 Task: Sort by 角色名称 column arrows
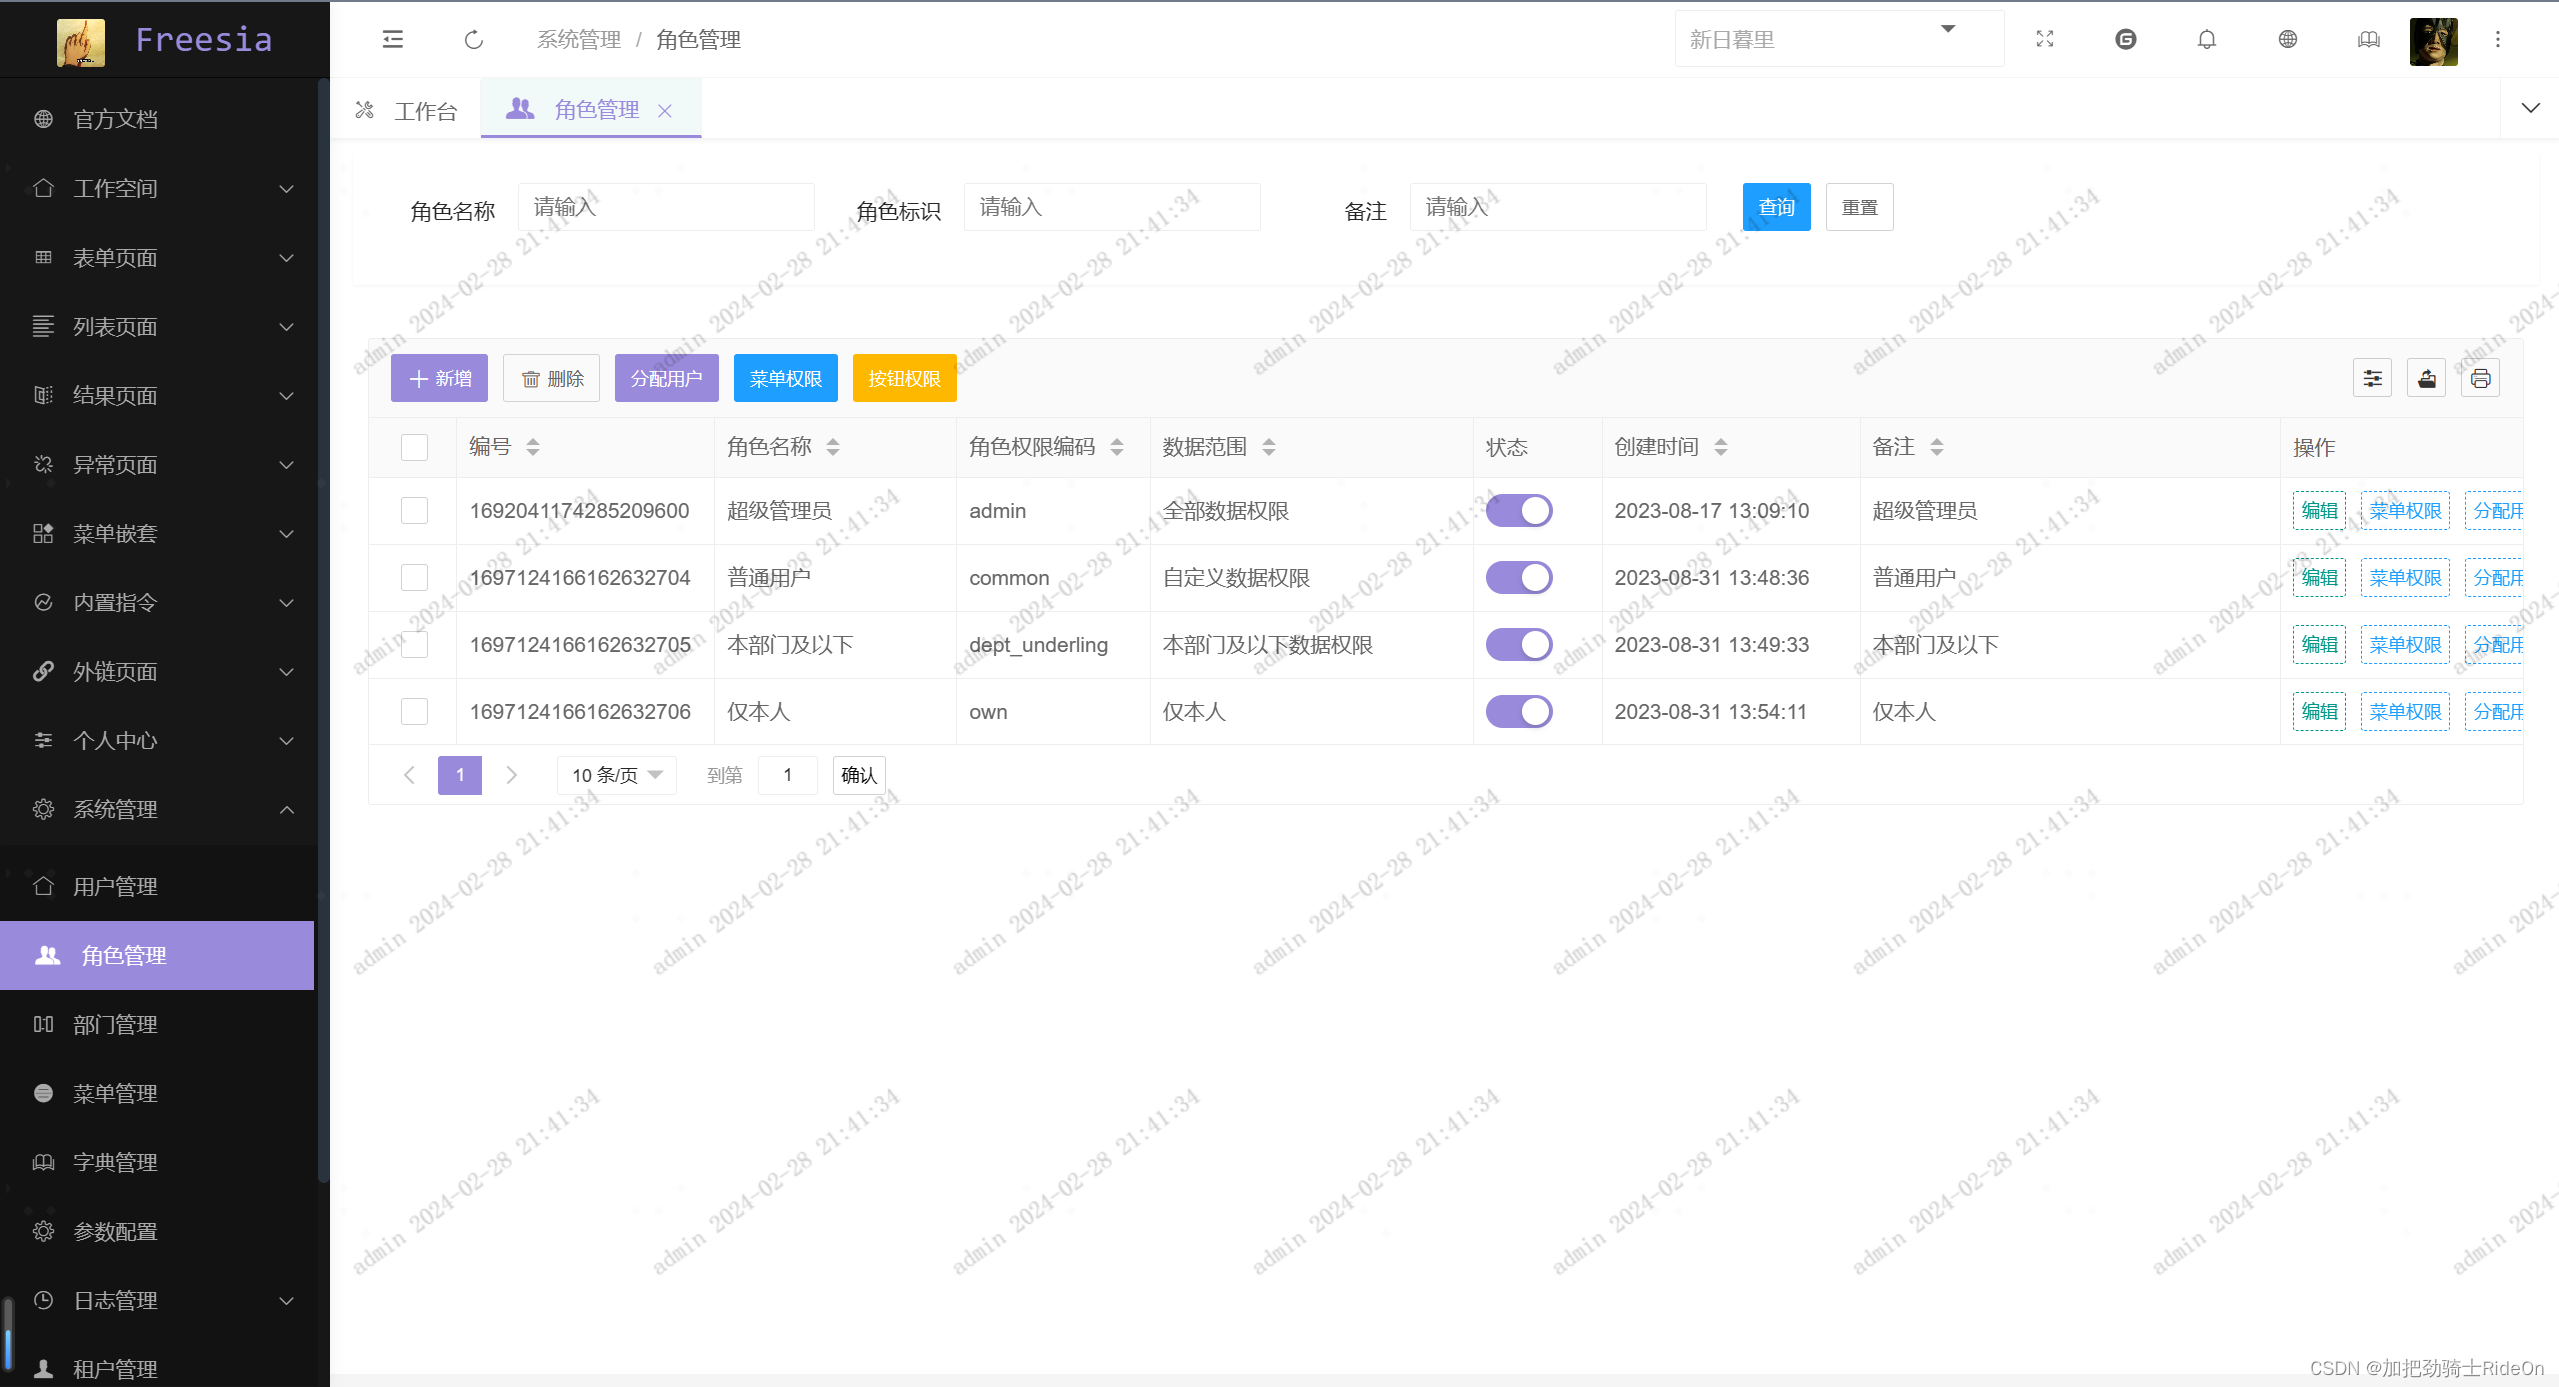(833, 447)
